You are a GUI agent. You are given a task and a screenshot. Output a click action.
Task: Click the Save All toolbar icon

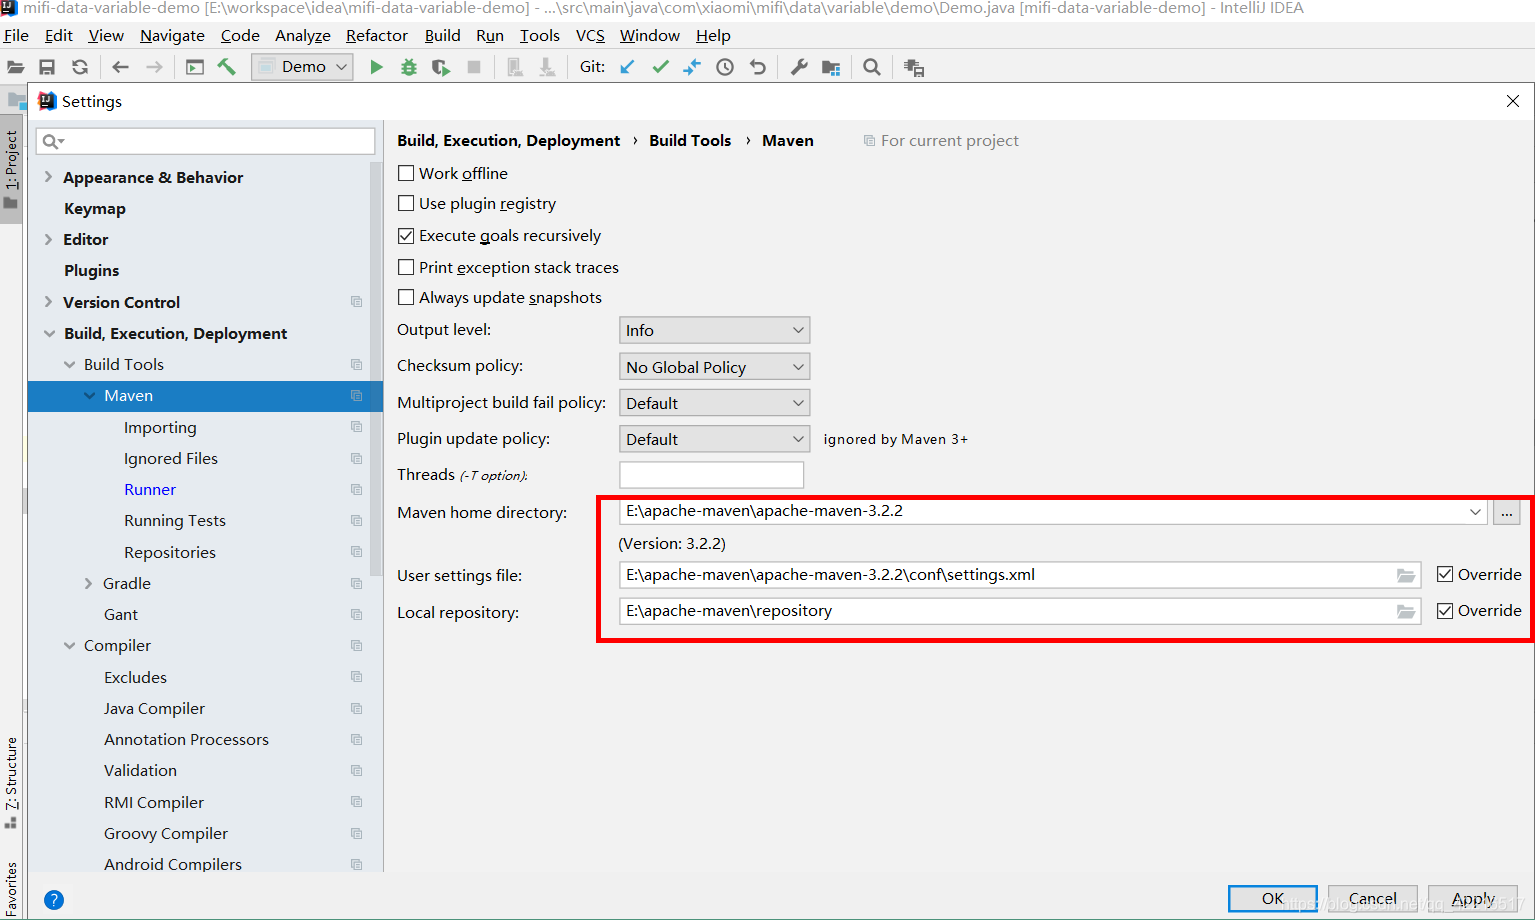tap(47, 67)
